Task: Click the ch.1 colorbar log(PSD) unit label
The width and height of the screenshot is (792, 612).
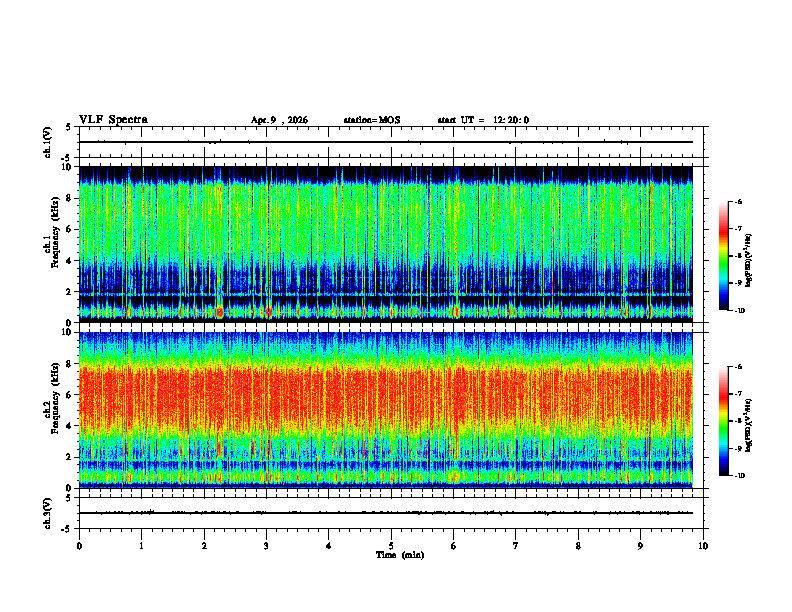Action: [748, 261]
